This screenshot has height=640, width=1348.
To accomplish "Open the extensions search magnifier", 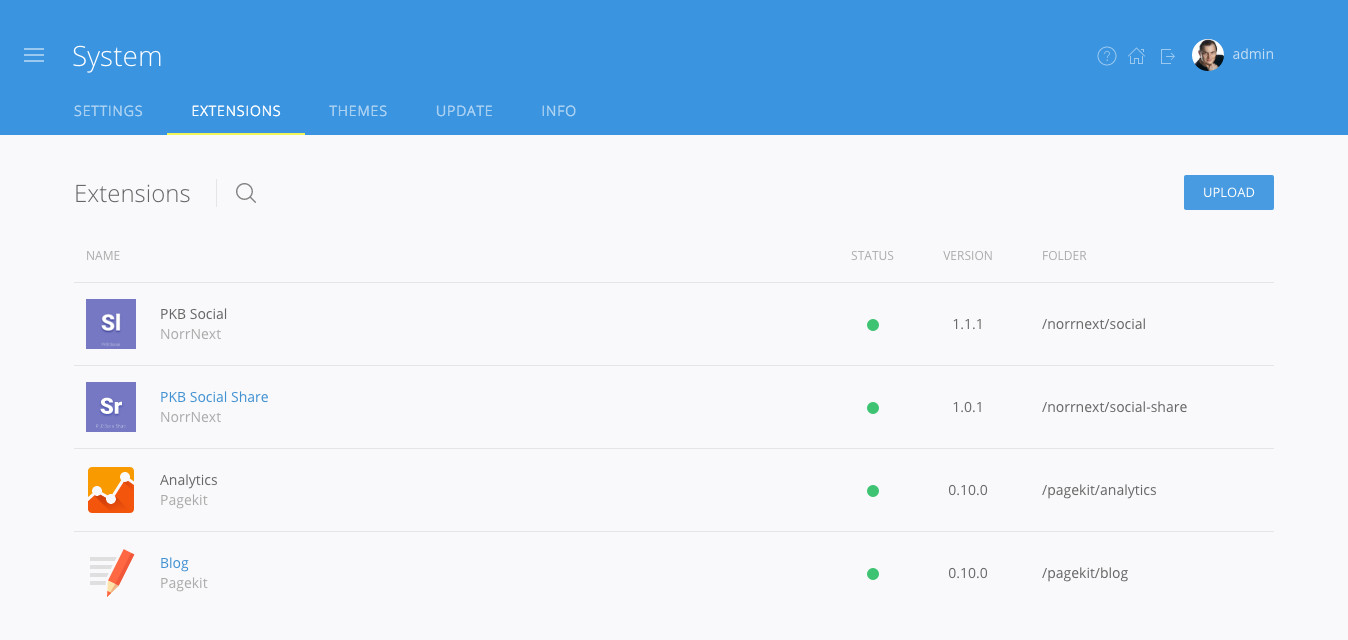I will click(x=246, y=193).
